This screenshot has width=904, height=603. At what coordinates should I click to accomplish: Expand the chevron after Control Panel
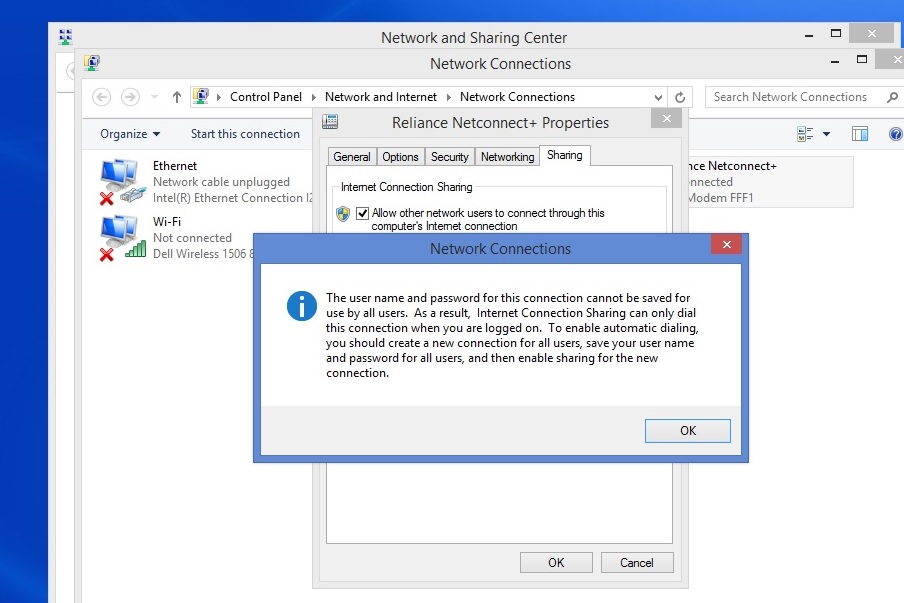(x=314, y=97)
